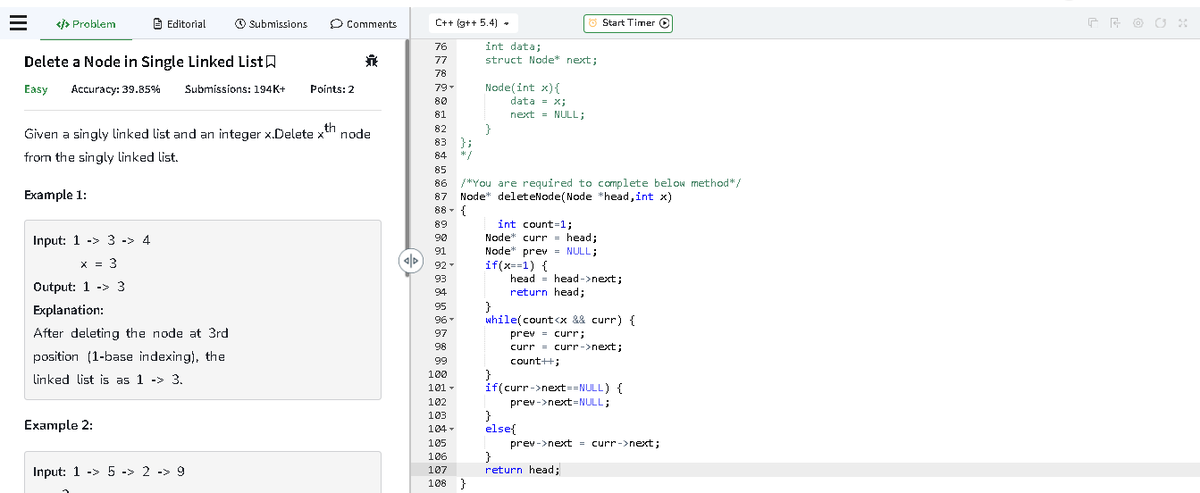
Task: Collapse the fold arrow at line 92
Action: coord(454,266)
